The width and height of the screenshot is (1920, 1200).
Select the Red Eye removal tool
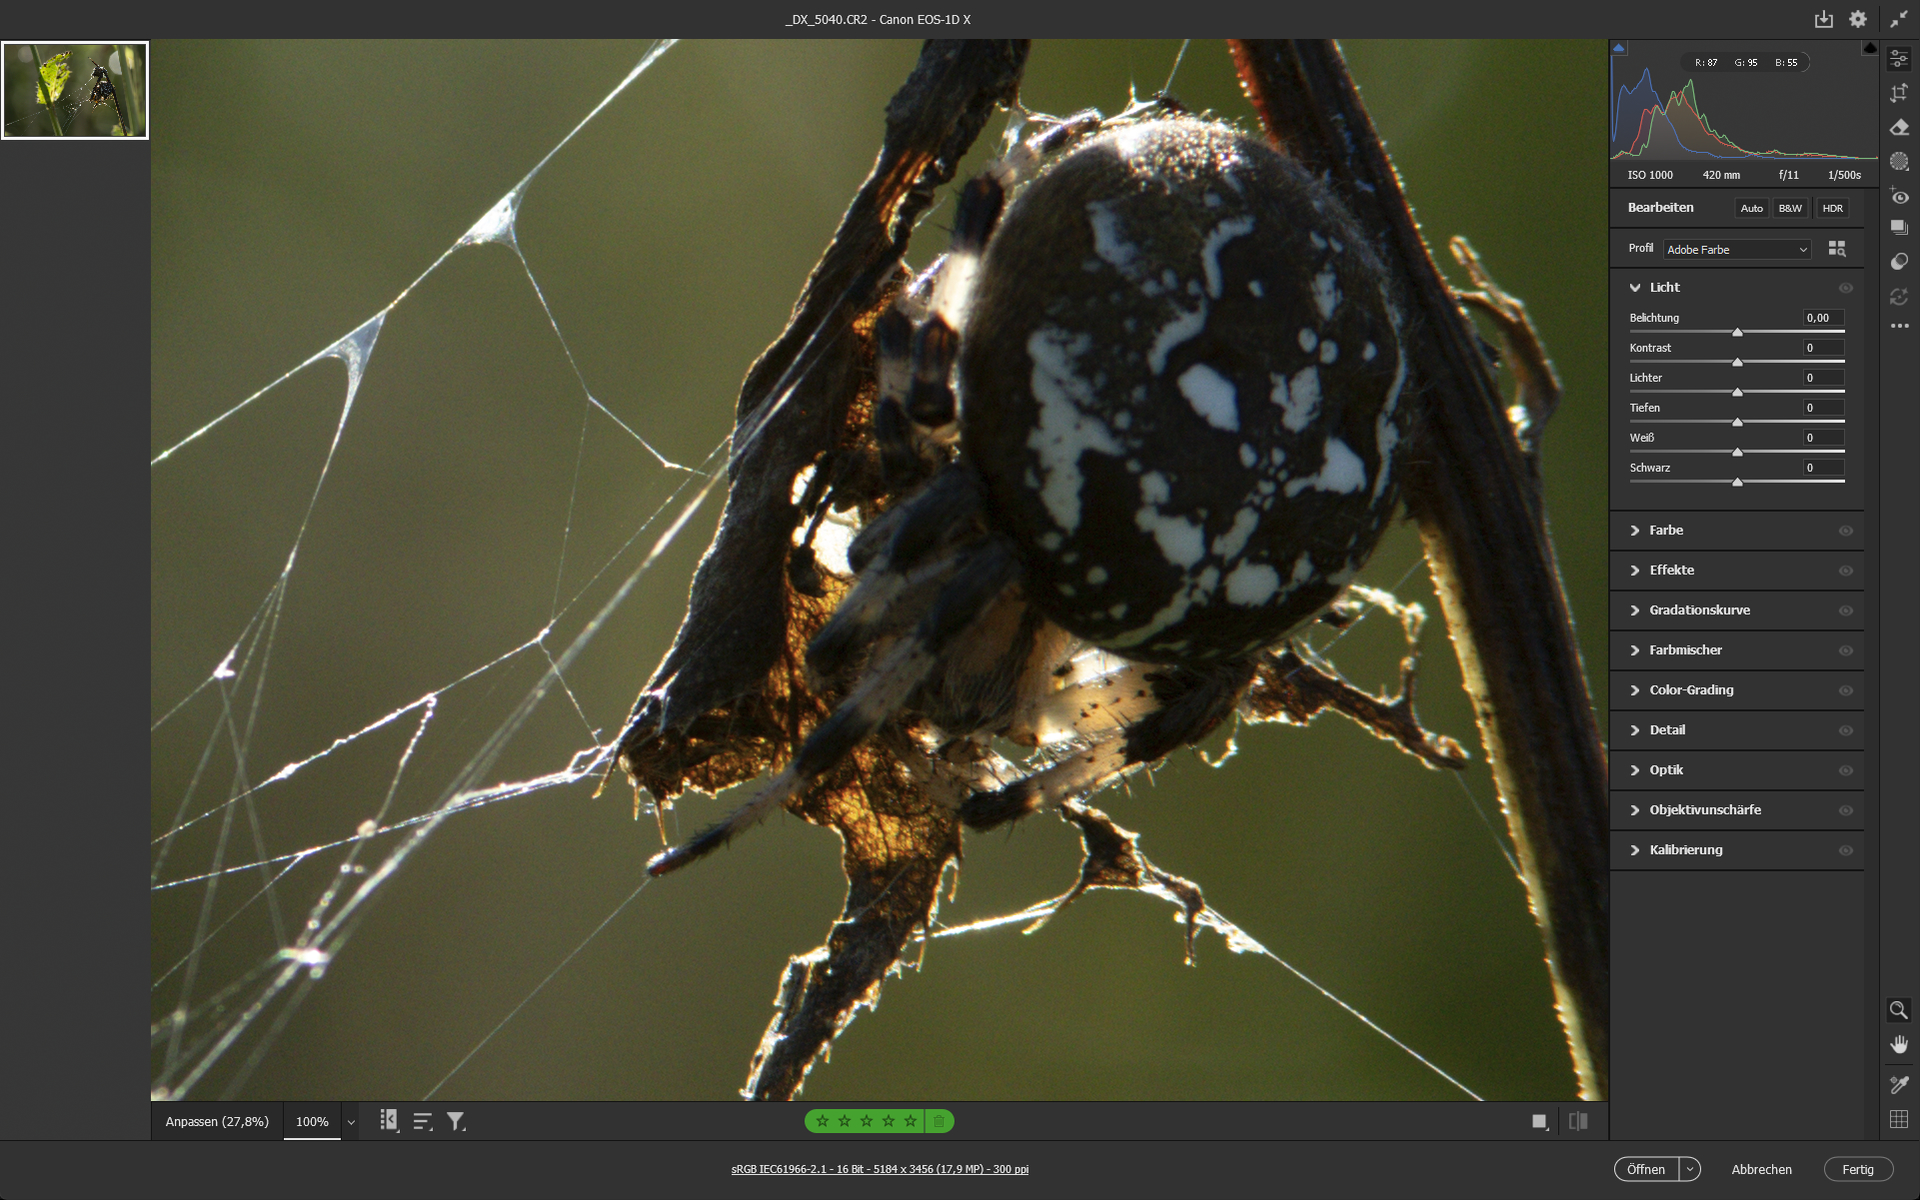(1899, 196)
